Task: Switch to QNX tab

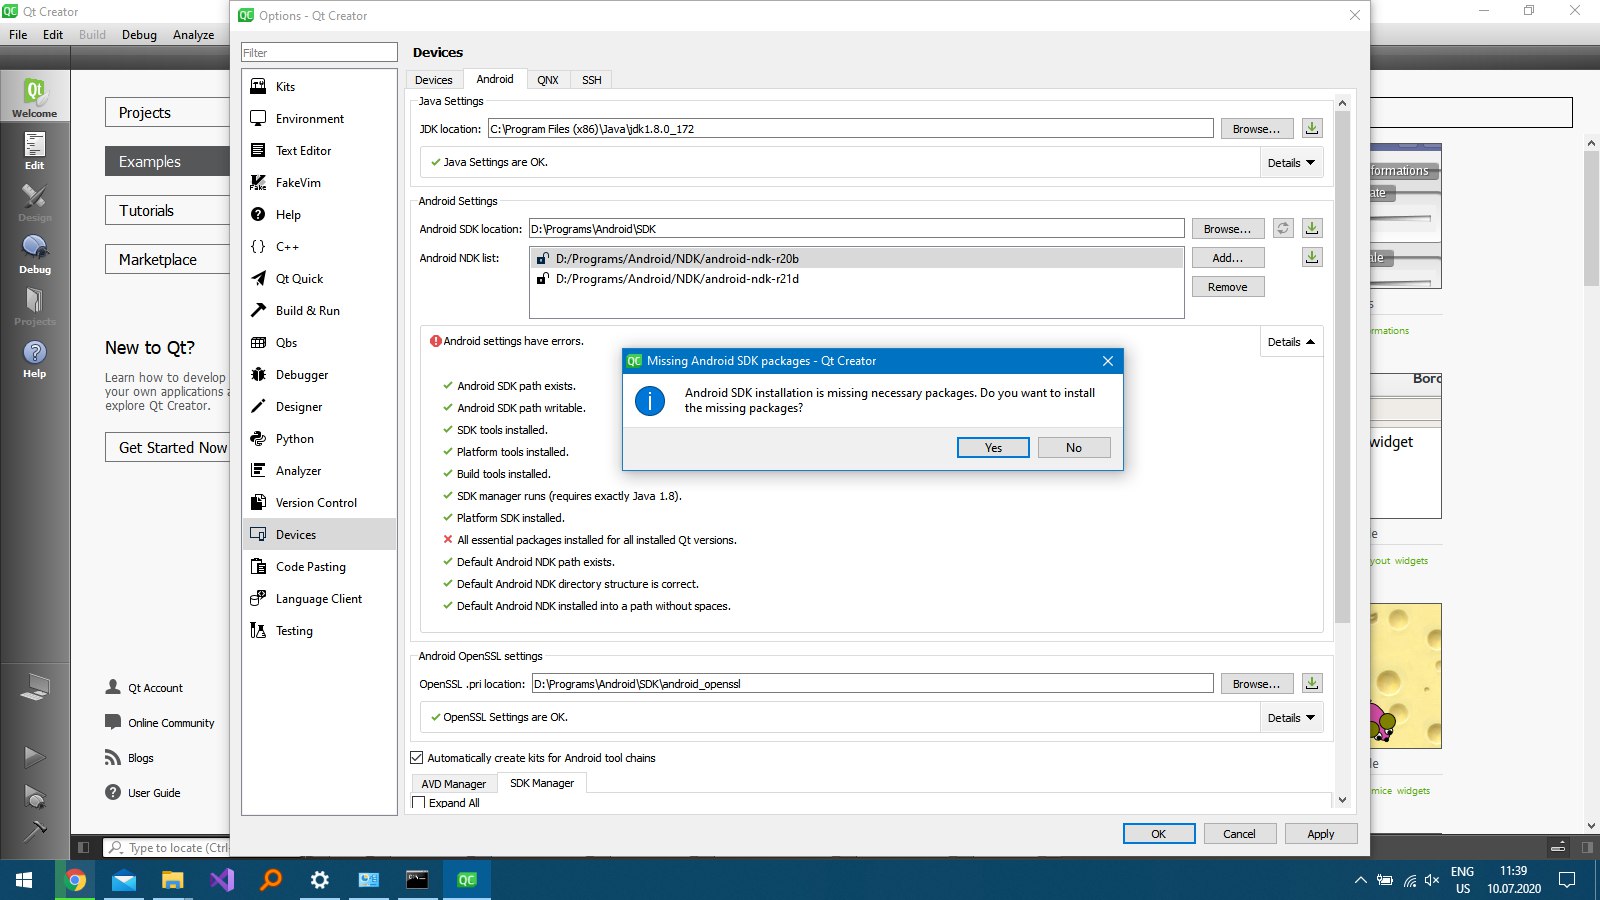Action: pos(548,80)
